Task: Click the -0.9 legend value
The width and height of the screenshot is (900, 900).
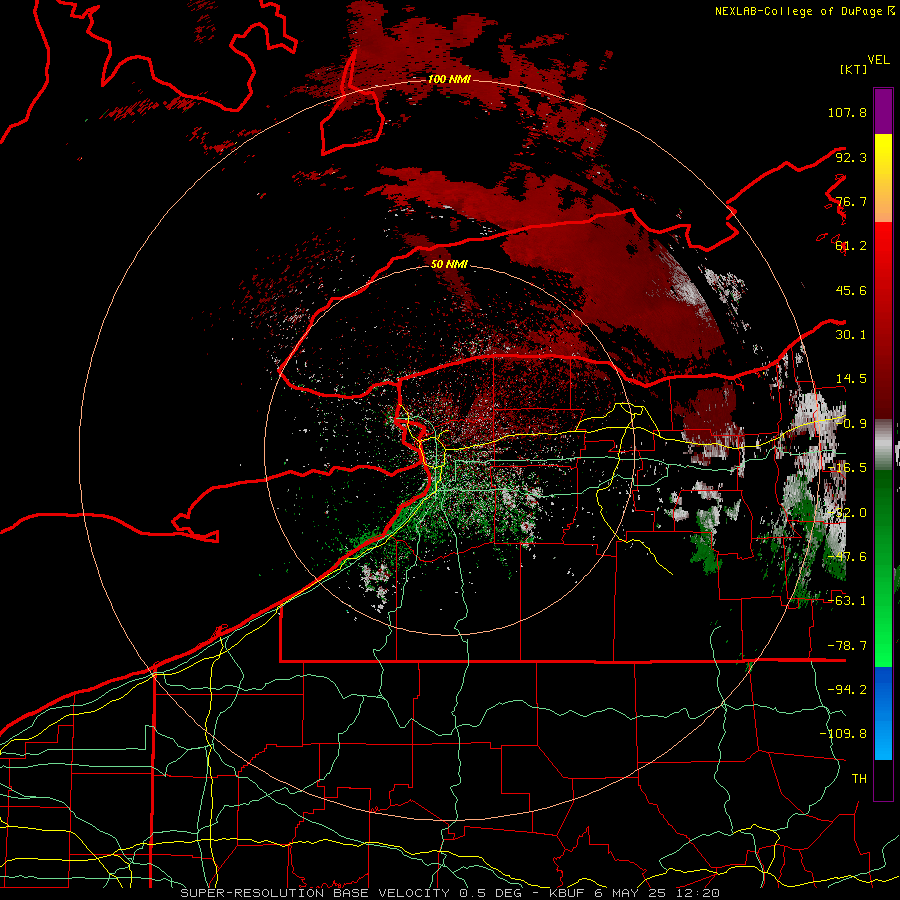Action: coord(851,424)
